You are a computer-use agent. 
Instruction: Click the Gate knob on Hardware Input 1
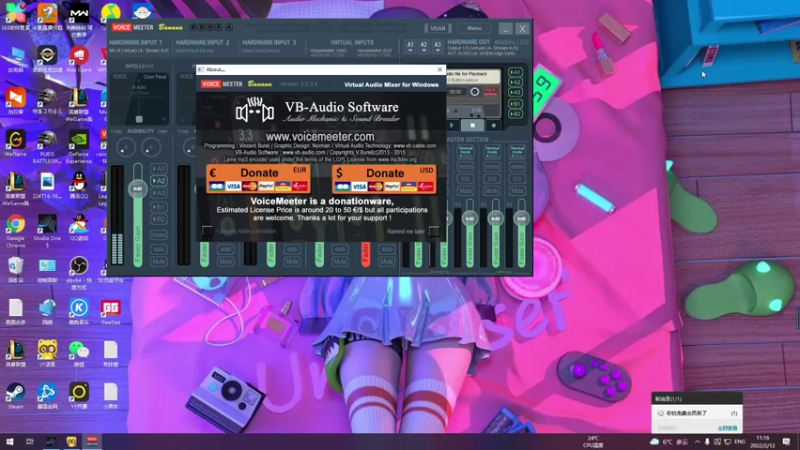(151, 147)
